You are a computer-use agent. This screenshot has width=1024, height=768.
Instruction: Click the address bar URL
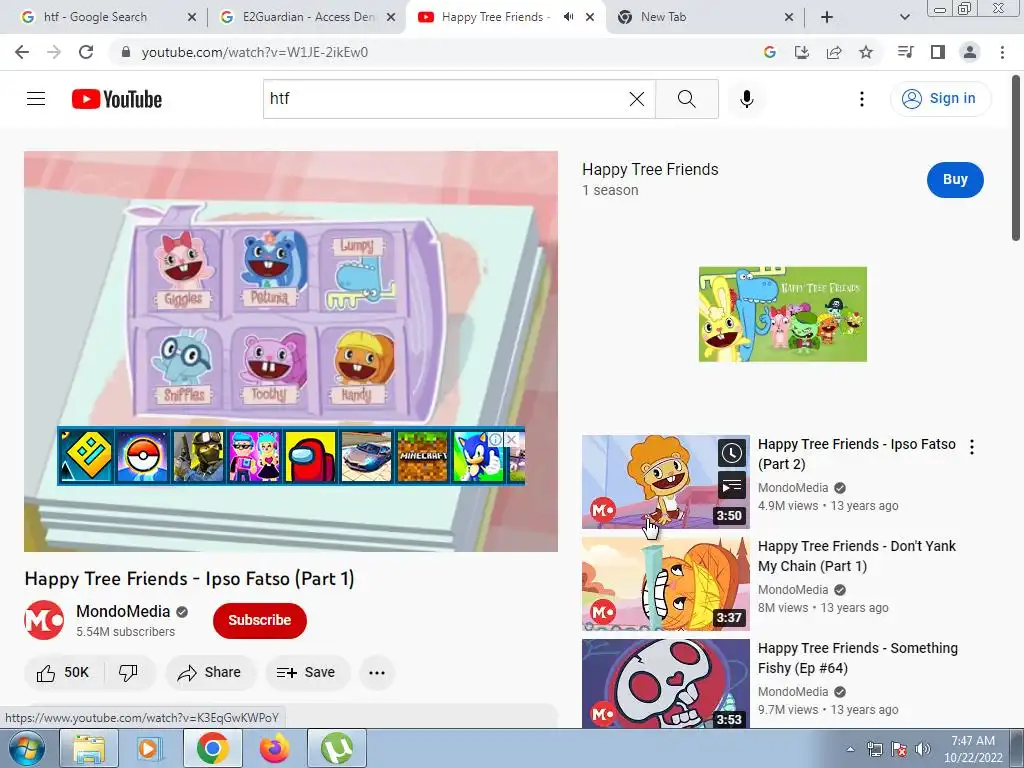(255, 52)
